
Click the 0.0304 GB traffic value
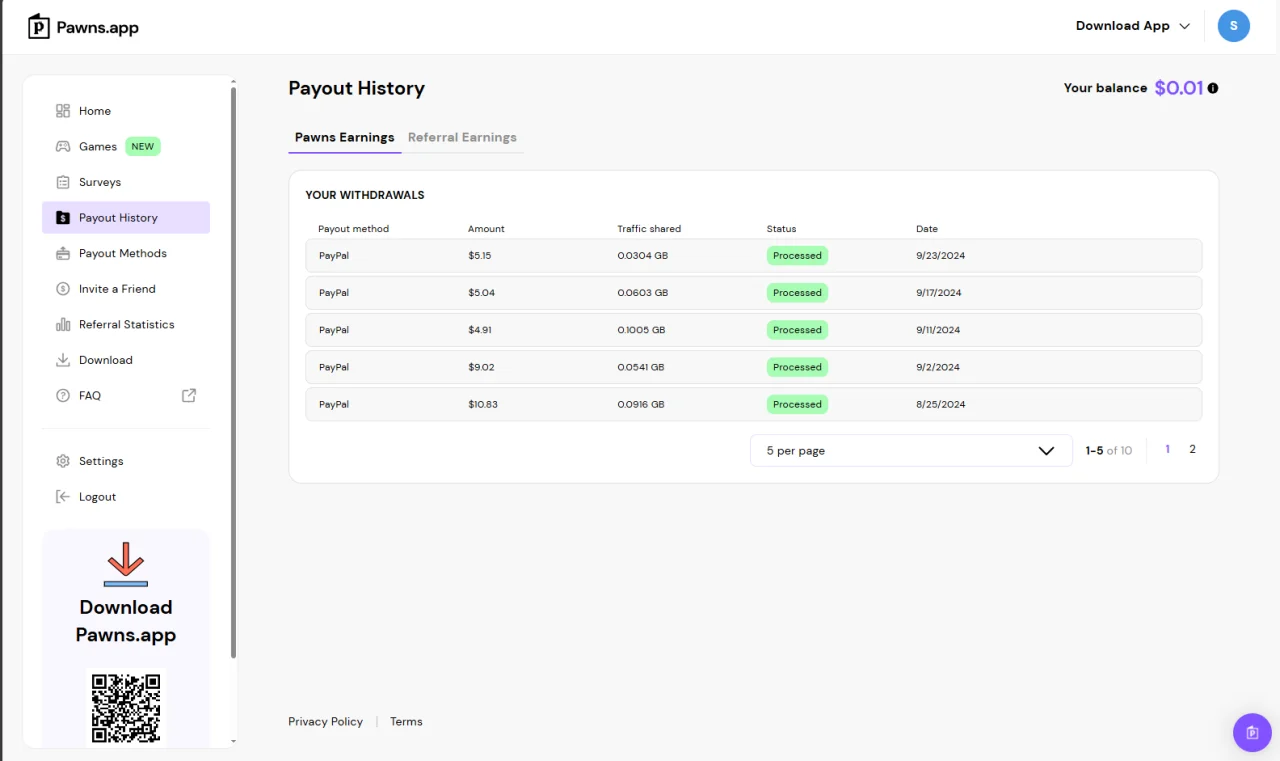(642, 256)
